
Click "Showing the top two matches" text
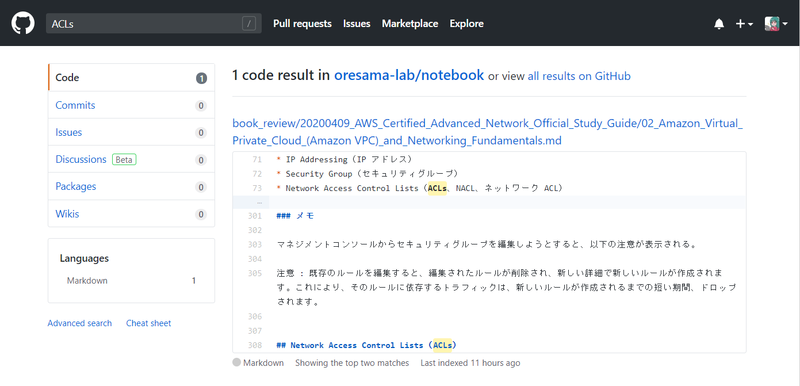352,363
